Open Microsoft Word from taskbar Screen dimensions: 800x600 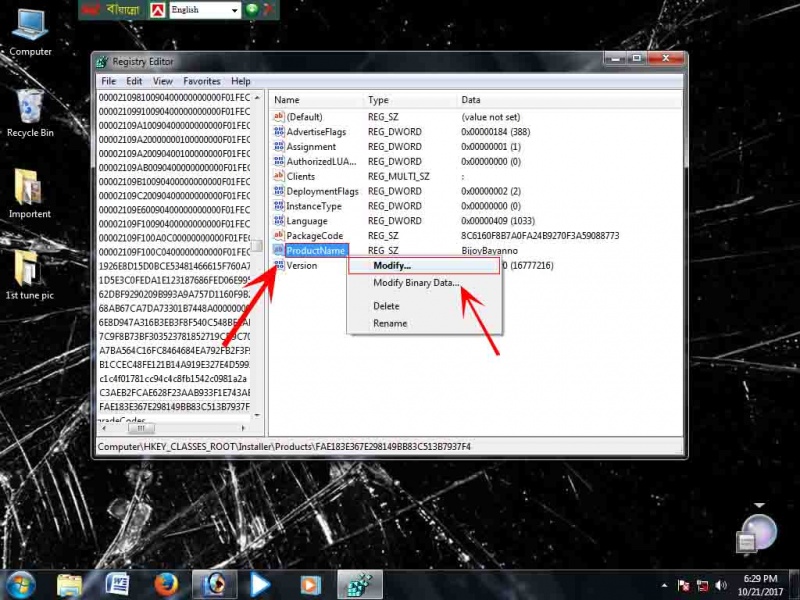pyautogui.click(x=117, y=585)
